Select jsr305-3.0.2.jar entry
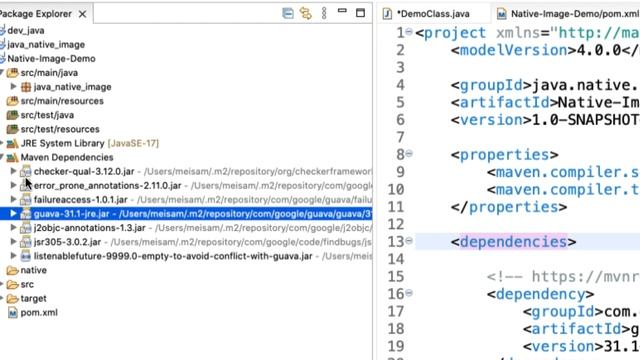The height and width of the screenshot is (360, 640). click(x=67, y=242)
